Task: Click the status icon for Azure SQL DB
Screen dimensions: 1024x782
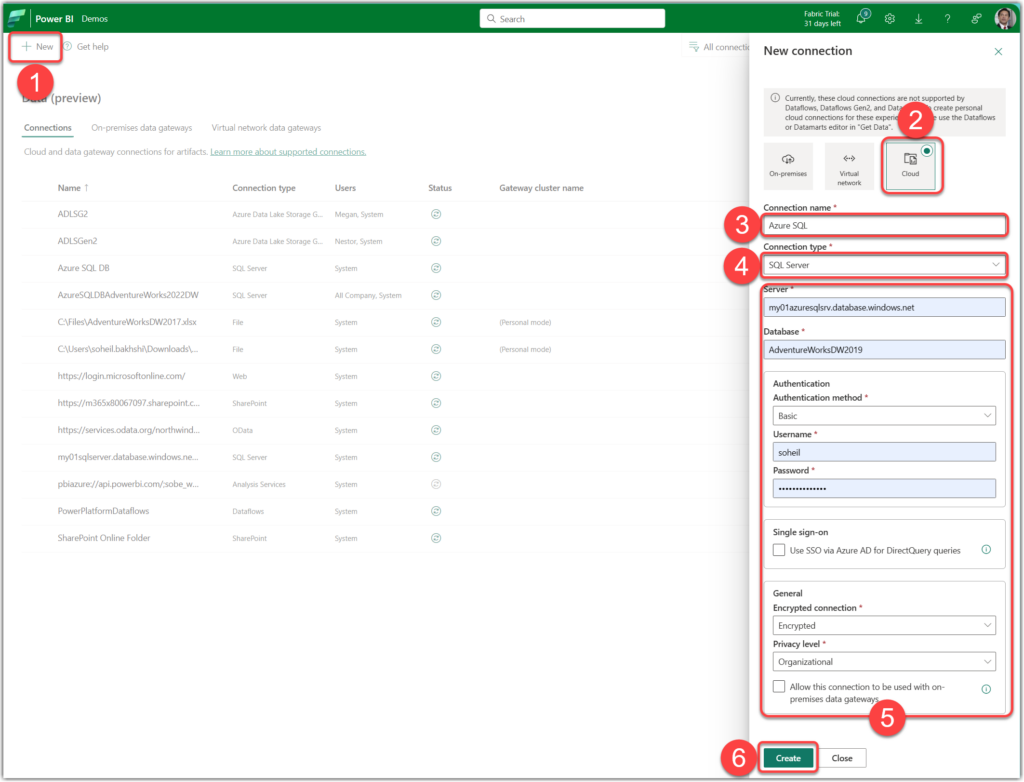Action: 436,268
